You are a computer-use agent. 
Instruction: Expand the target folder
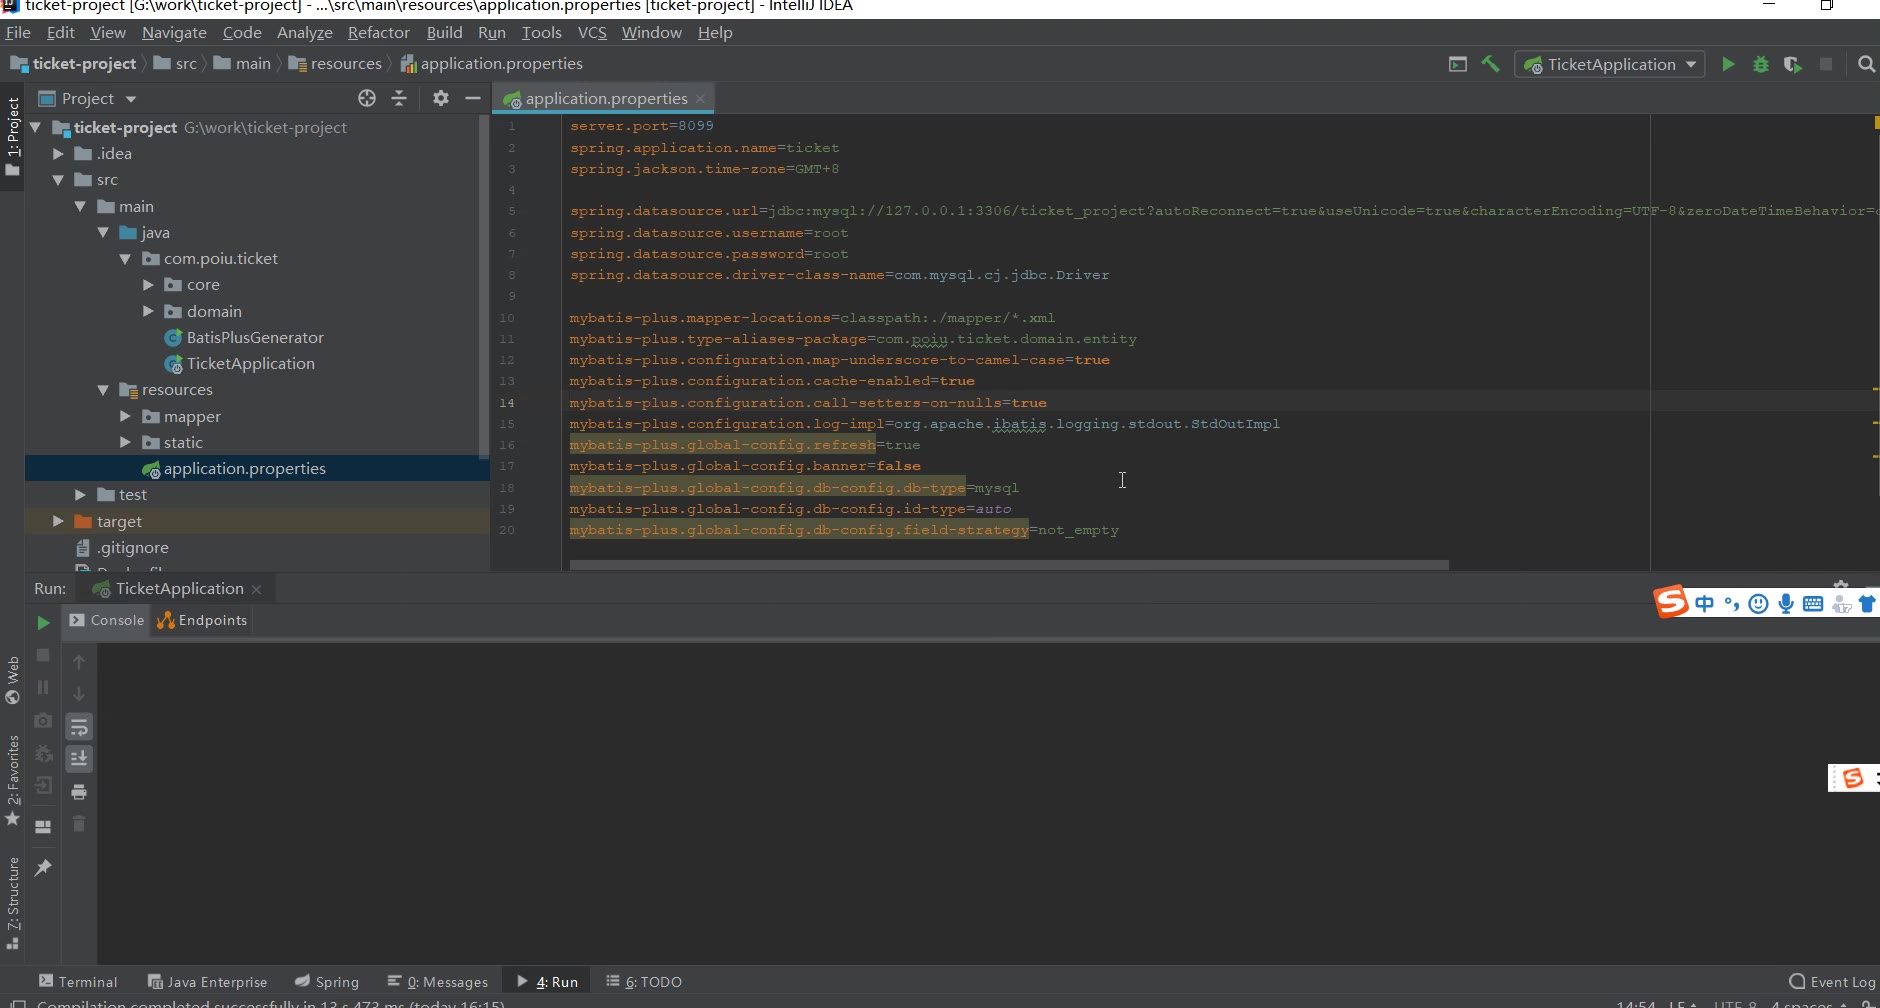pyautogui.click(x=58, y=521)
